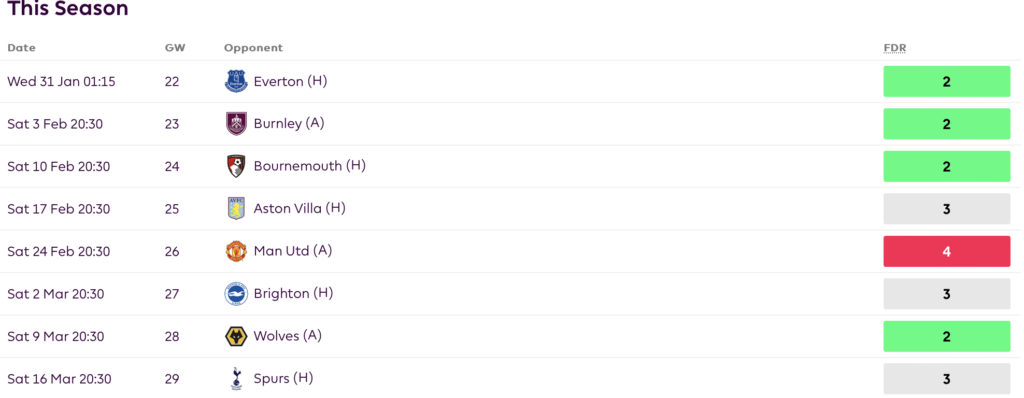
Task: Click the Sat 3 Feb 20:30 date
Action: pyautogui.click(x=55, y=124)
